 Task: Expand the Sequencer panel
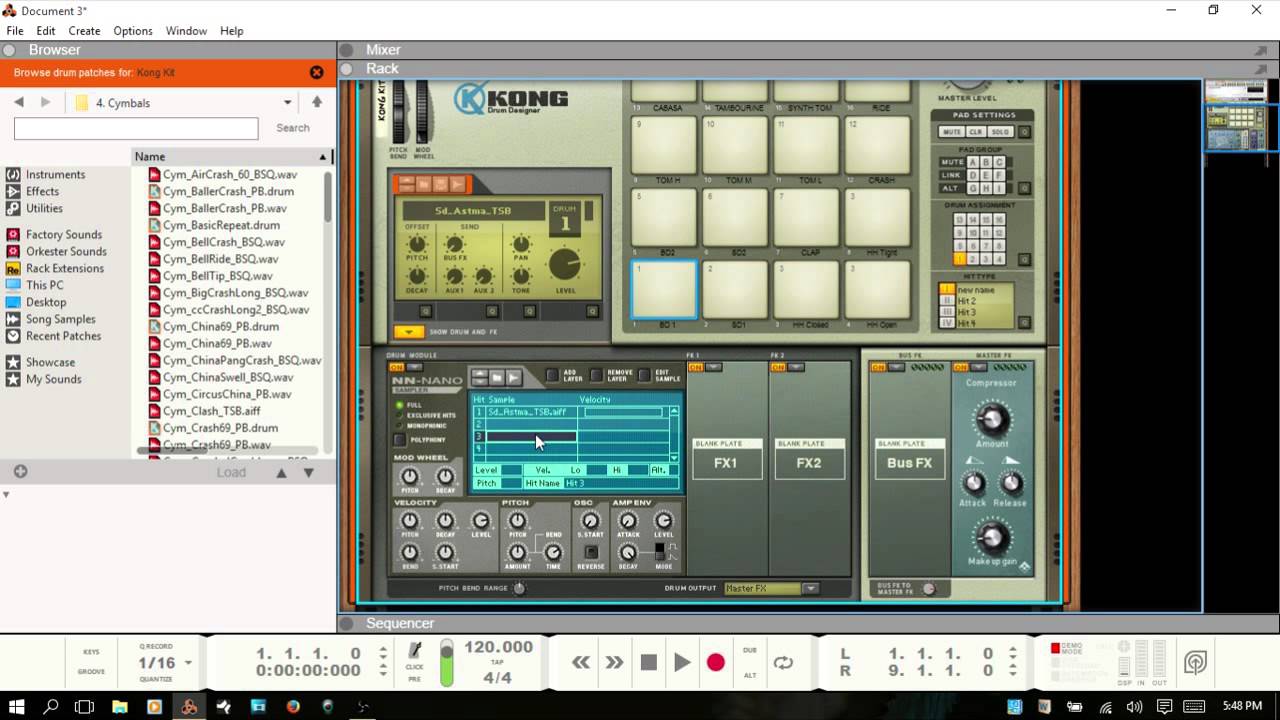tap(346, 623)
